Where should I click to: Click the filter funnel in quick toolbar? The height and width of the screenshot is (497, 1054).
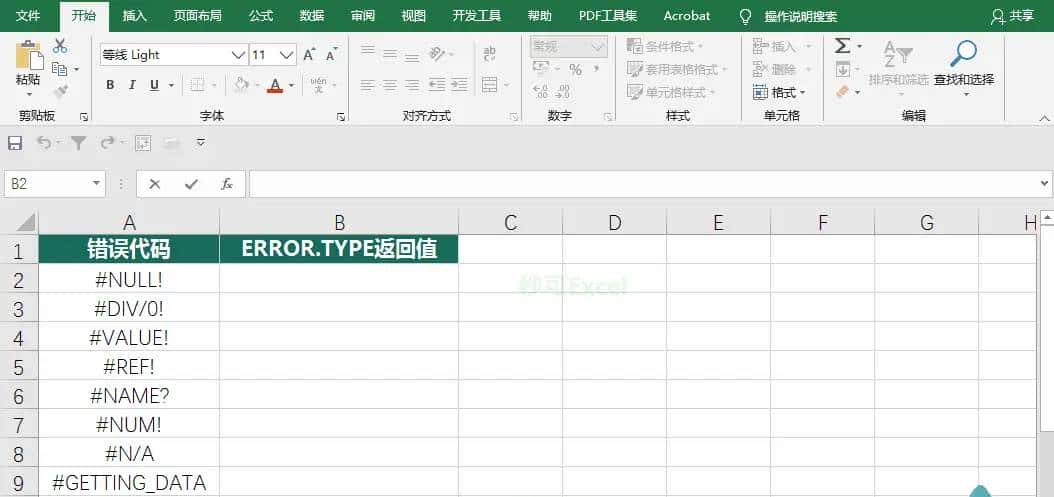[x=79, y=143]
